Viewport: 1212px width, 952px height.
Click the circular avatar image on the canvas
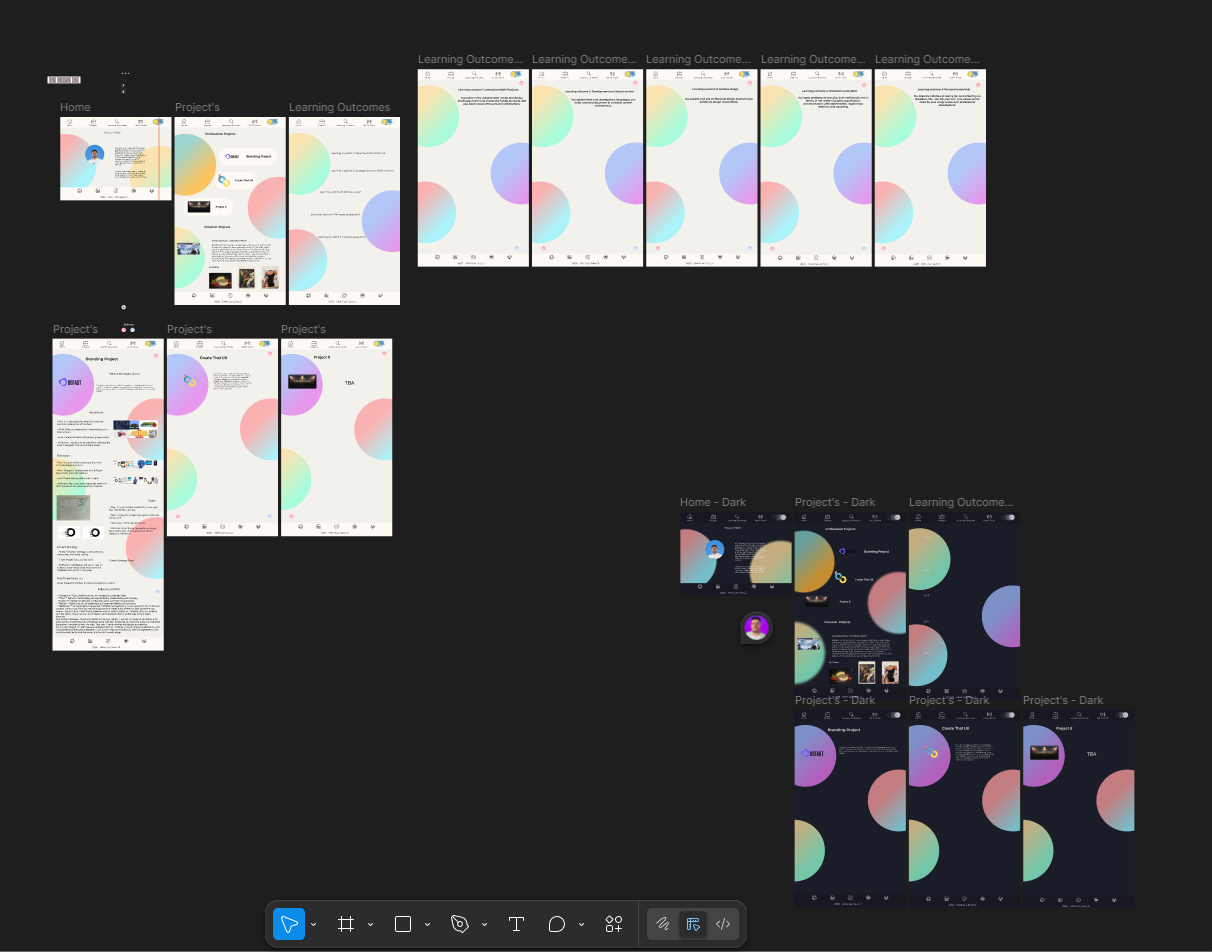(x=756, y=628)
